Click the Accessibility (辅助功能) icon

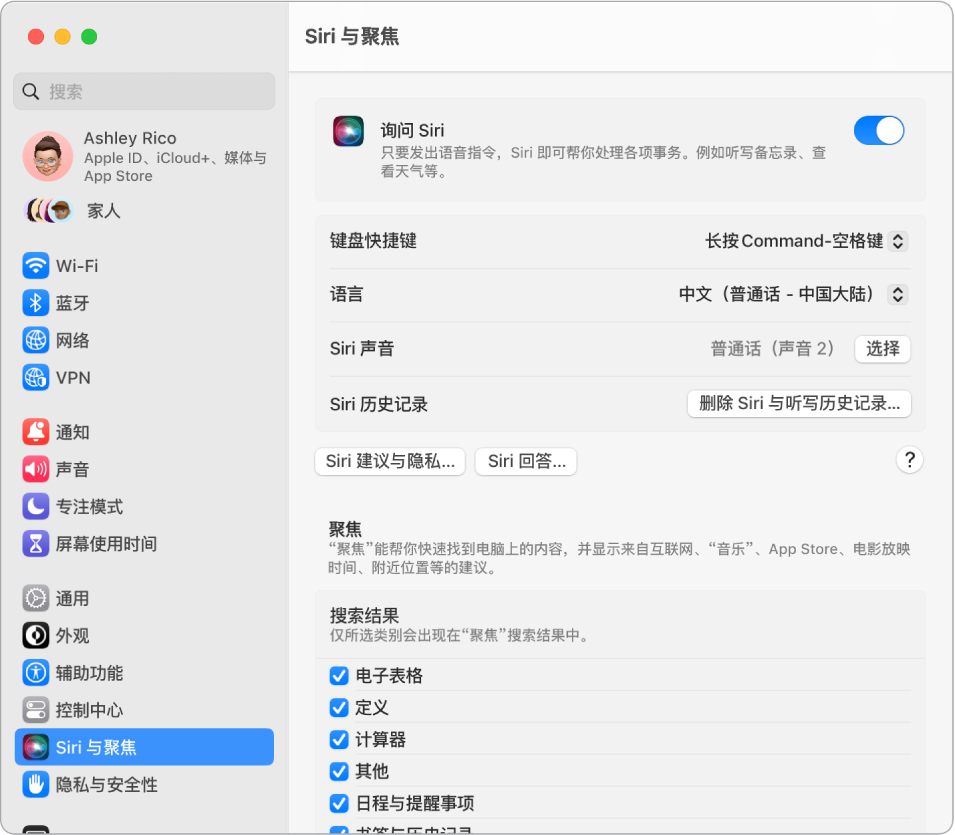35,672
